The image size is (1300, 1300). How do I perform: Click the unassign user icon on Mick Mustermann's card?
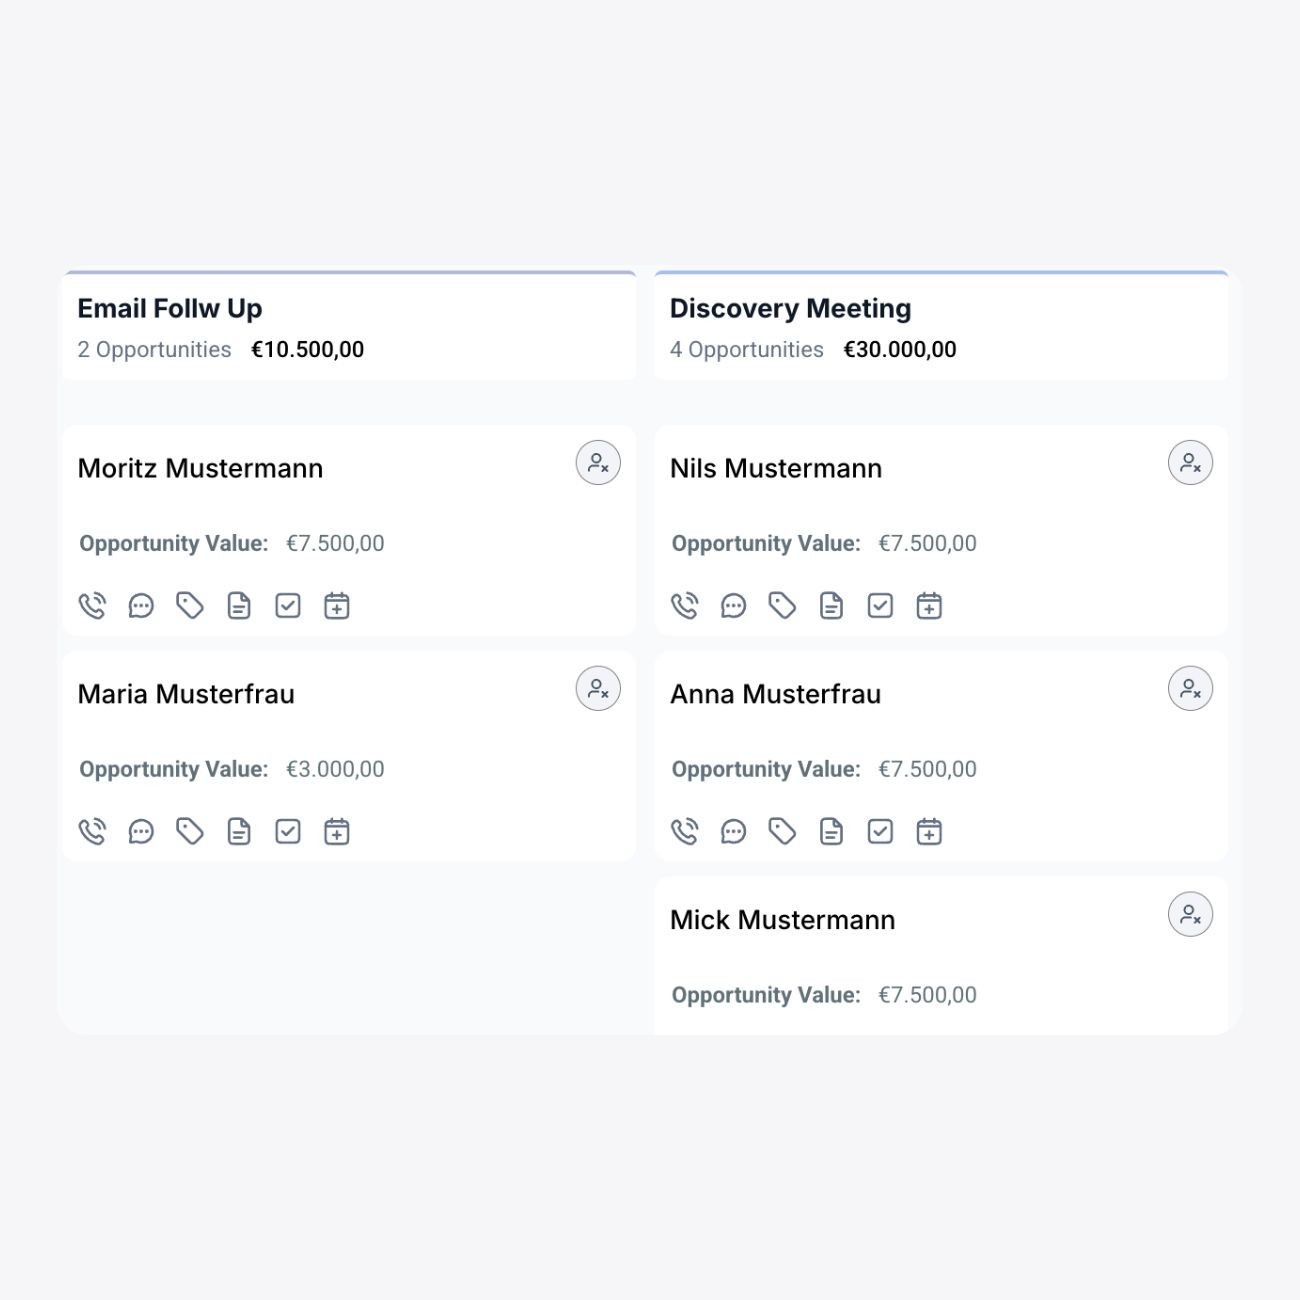[x=1190, y=914]
